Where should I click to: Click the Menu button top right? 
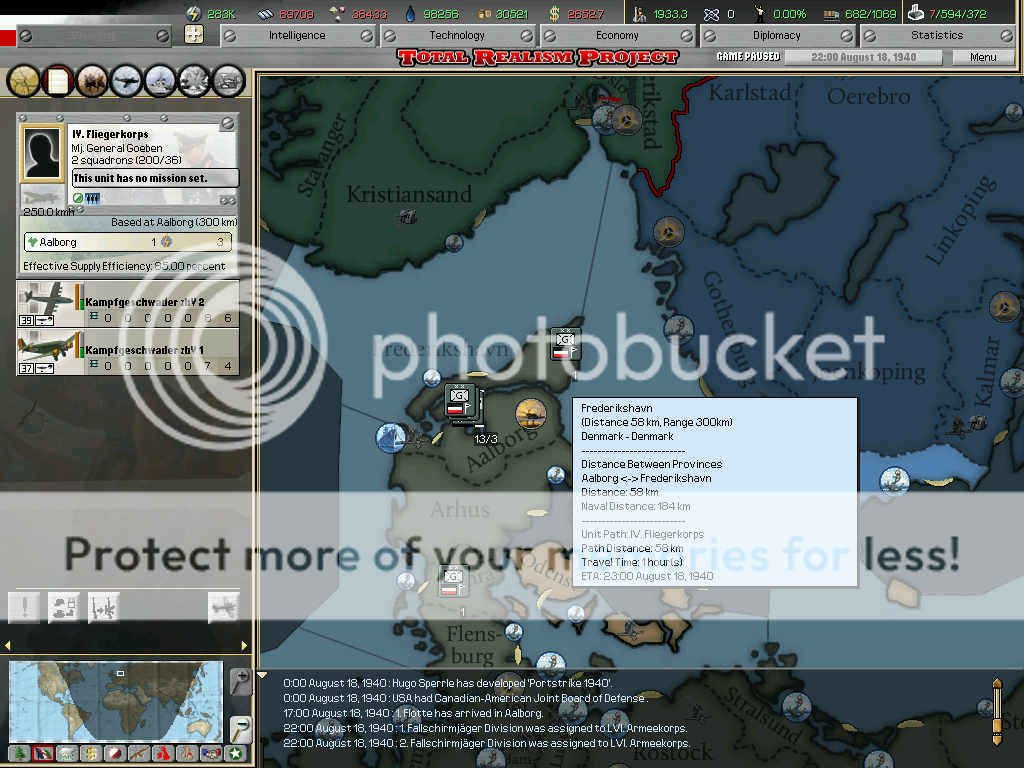point(982,57)
